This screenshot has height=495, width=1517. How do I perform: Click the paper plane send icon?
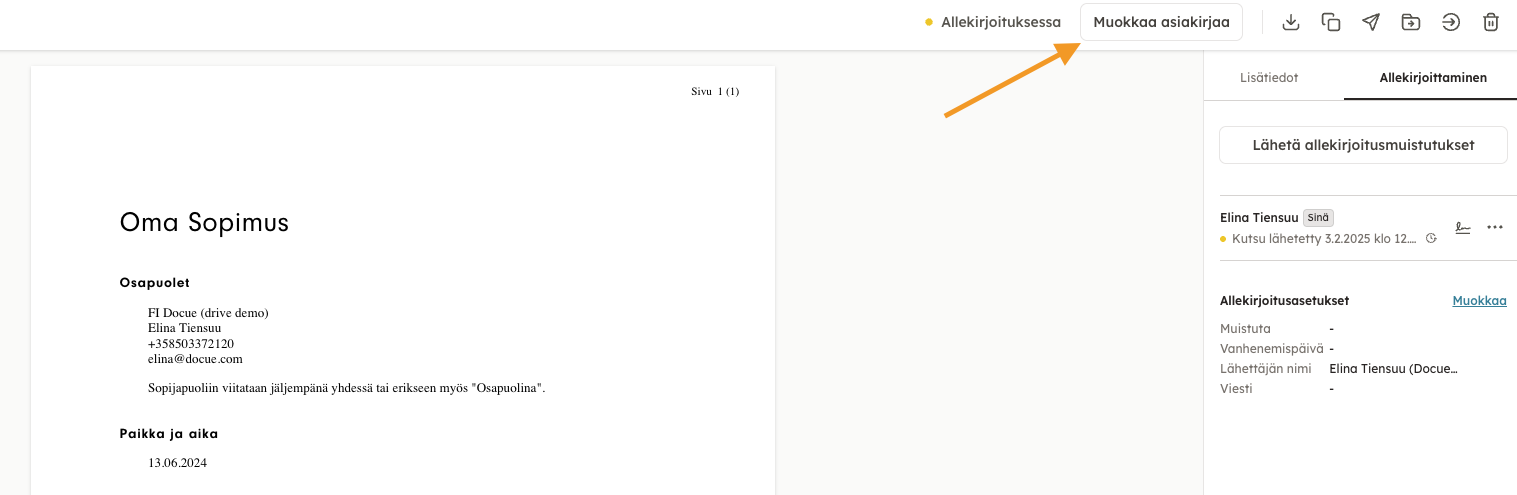pos(1371,22)
